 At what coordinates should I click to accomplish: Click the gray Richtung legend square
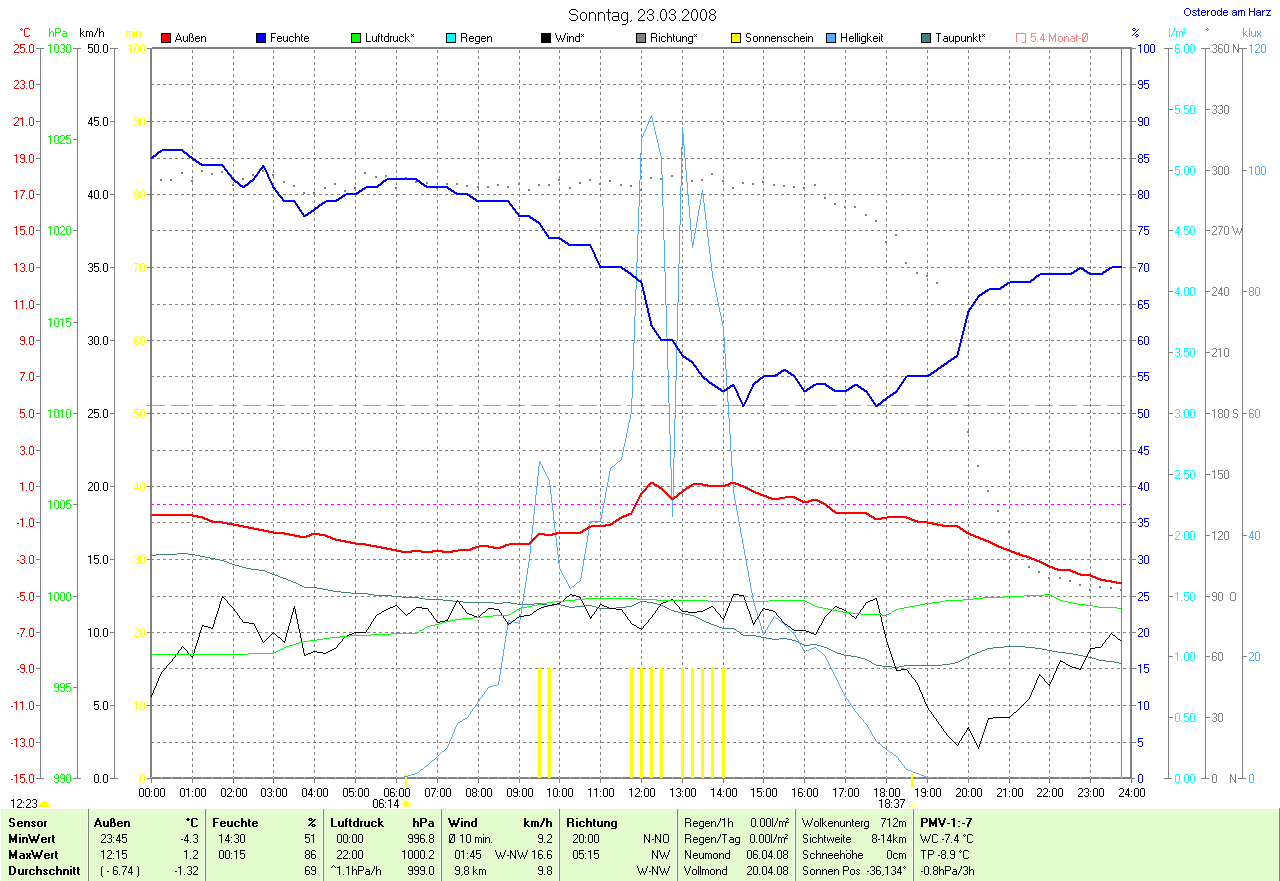642,38
